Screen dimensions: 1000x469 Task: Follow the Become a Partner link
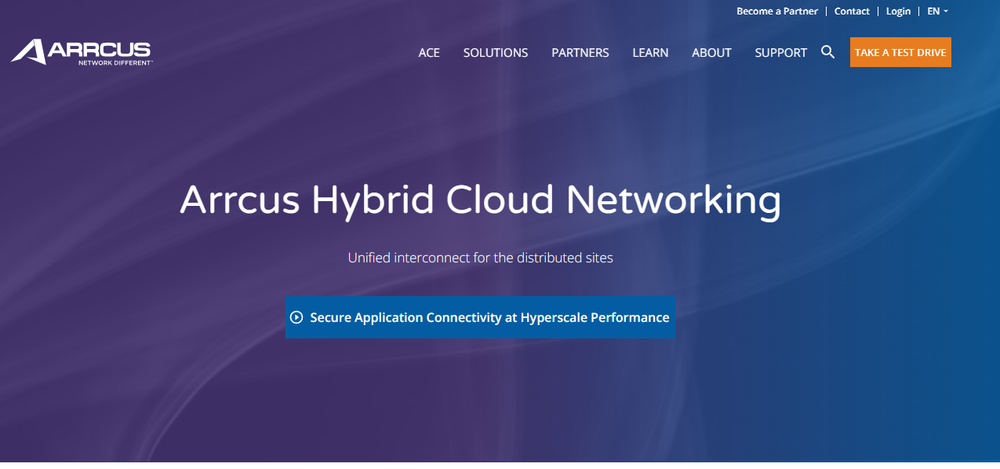click(777, 11)
